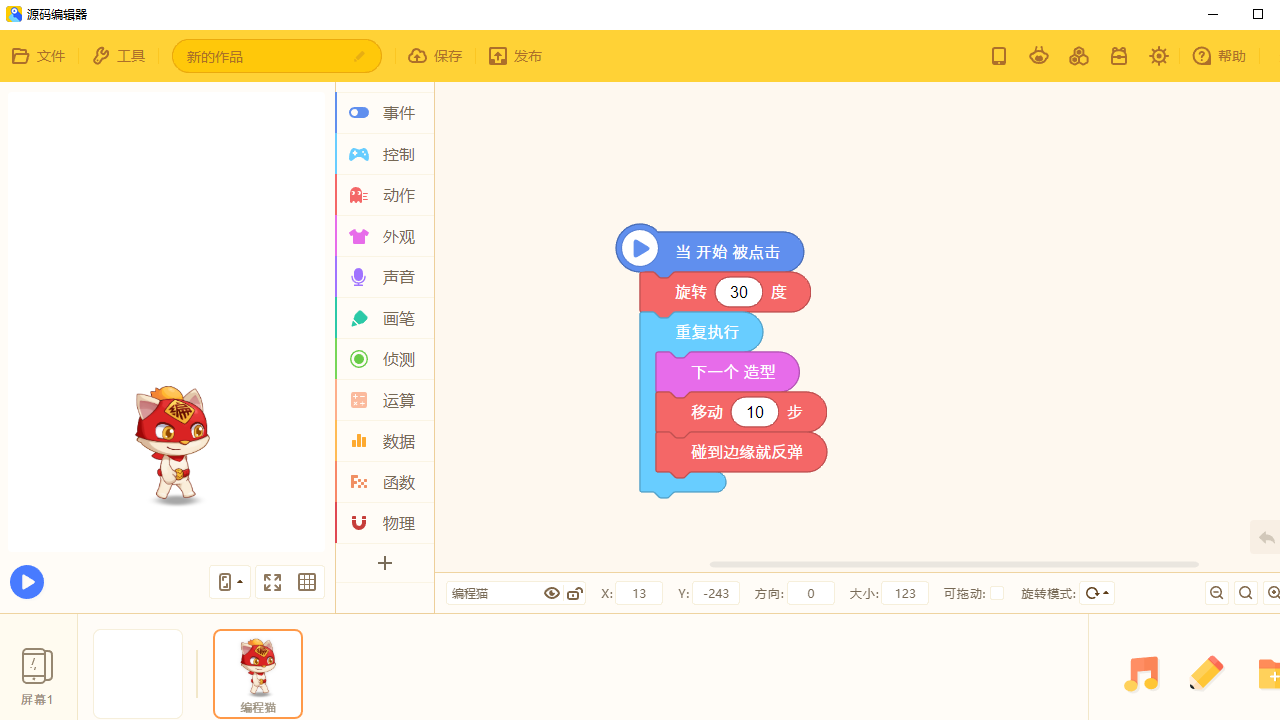Open the 文件 file menu
1280x720 pixels.
point(38,56)
